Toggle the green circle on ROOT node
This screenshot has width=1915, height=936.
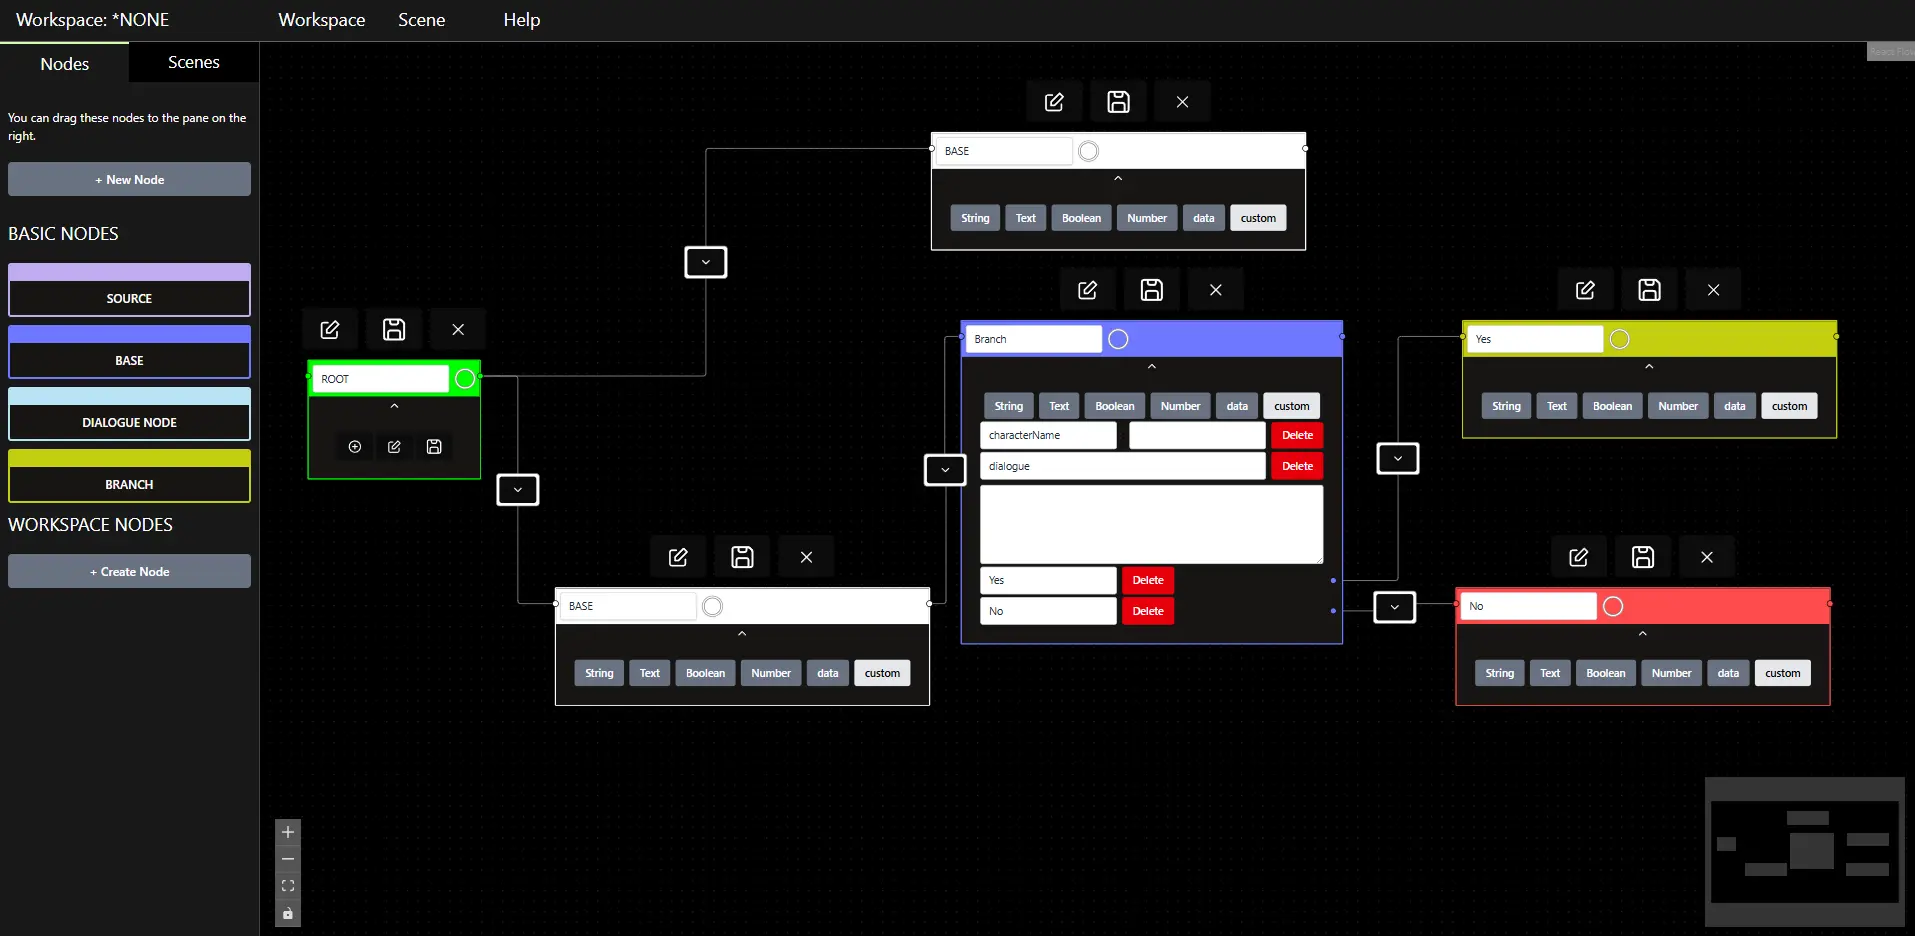[465, 379]
